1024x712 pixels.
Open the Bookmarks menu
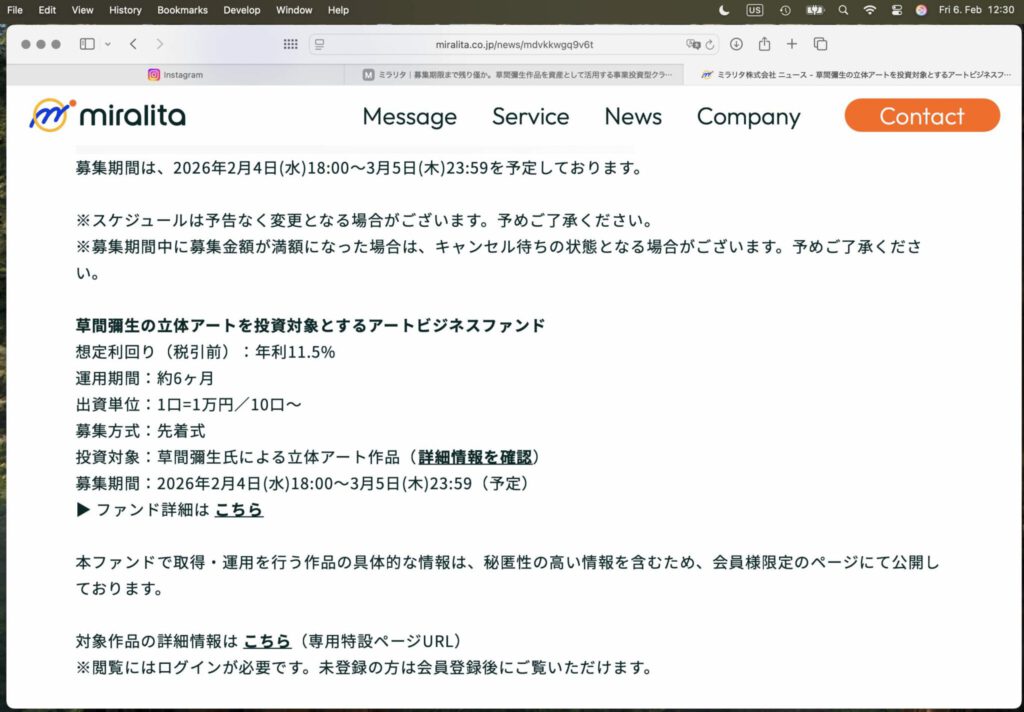point(181,10)
